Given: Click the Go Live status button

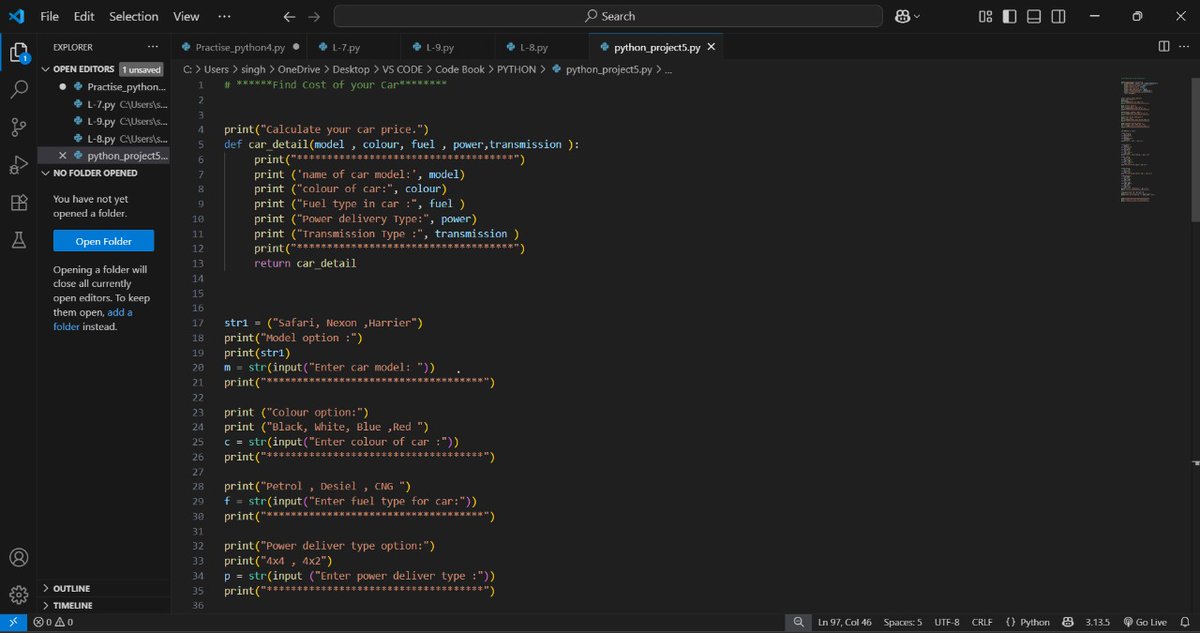Looking at the screenshot, I should click(1144, 622).
